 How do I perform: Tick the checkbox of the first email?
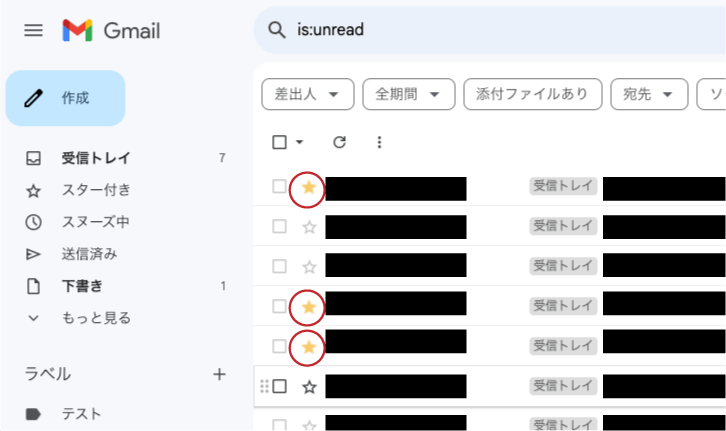pos(280,187)
